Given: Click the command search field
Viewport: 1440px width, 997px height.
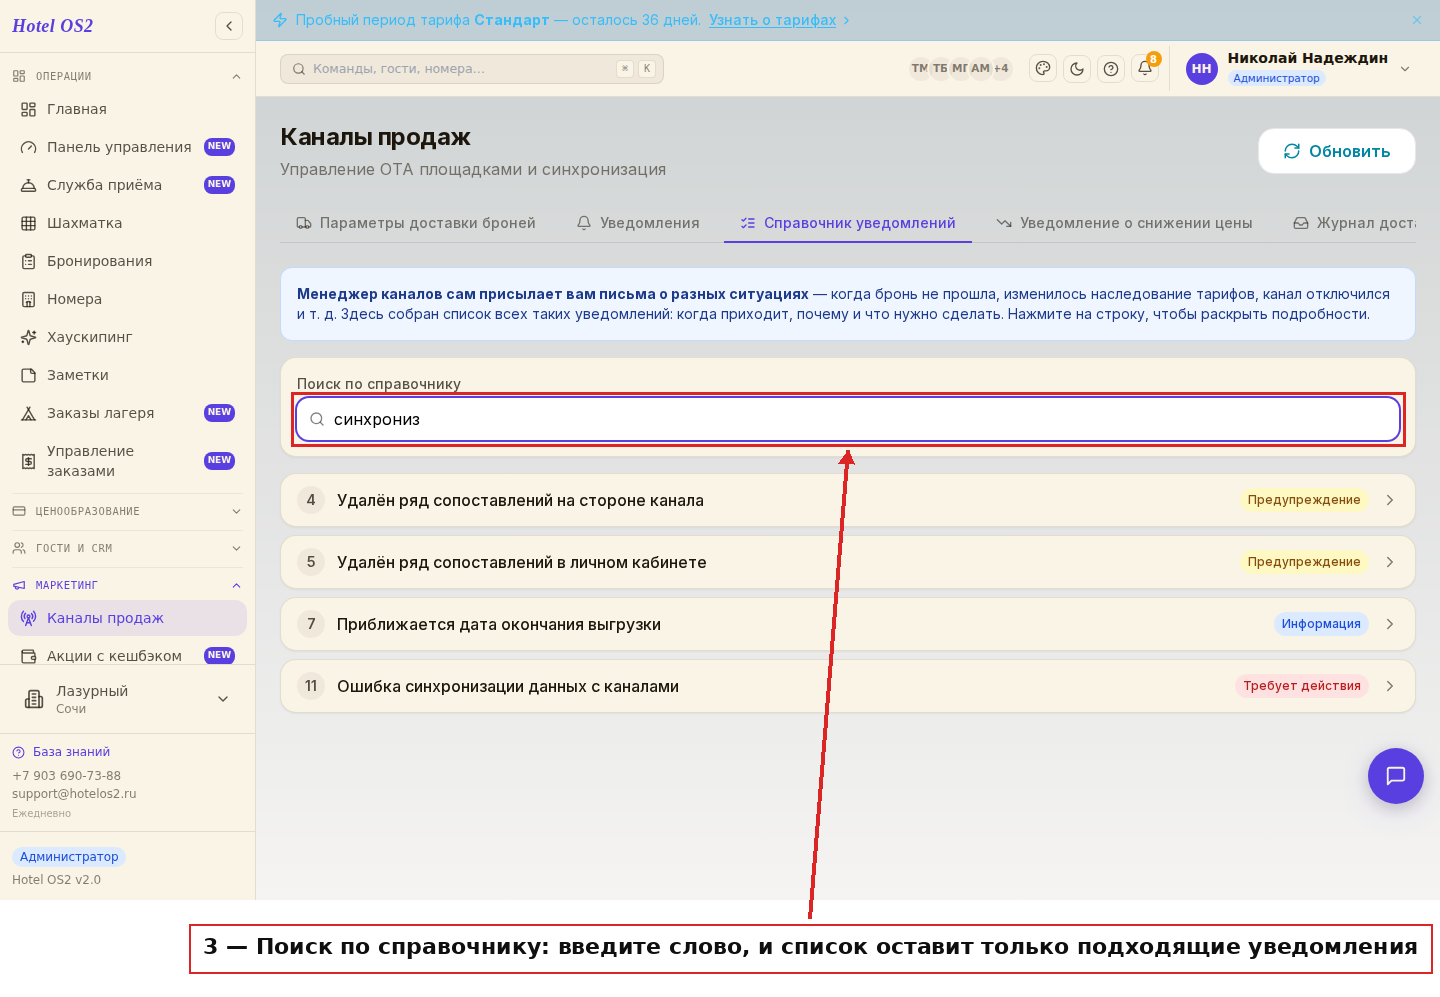Looking at the screenshot, I should [472, 69].
